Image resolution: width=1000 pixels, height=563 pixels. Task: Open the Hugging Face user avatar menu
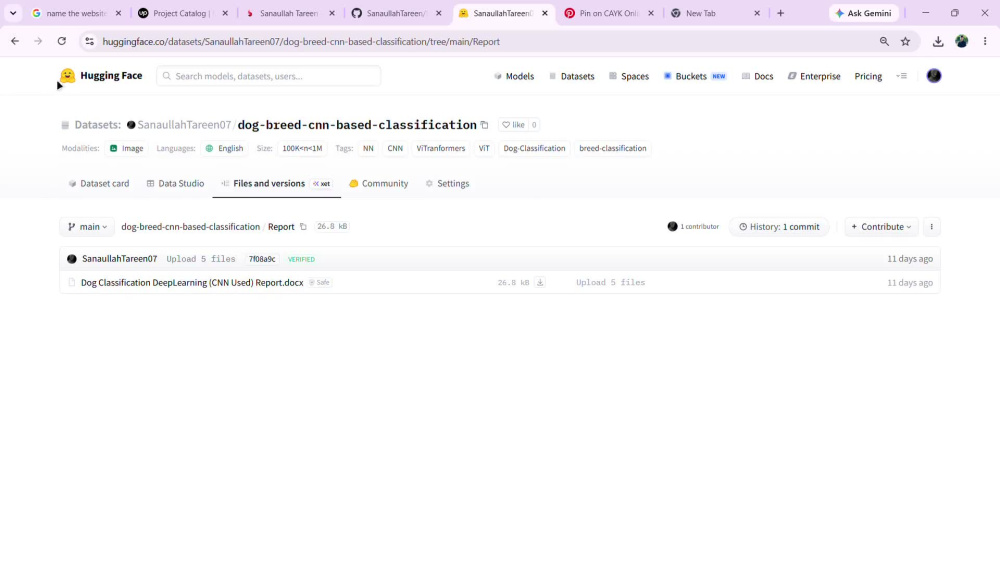pyautogui.click(x=934, y=76)
